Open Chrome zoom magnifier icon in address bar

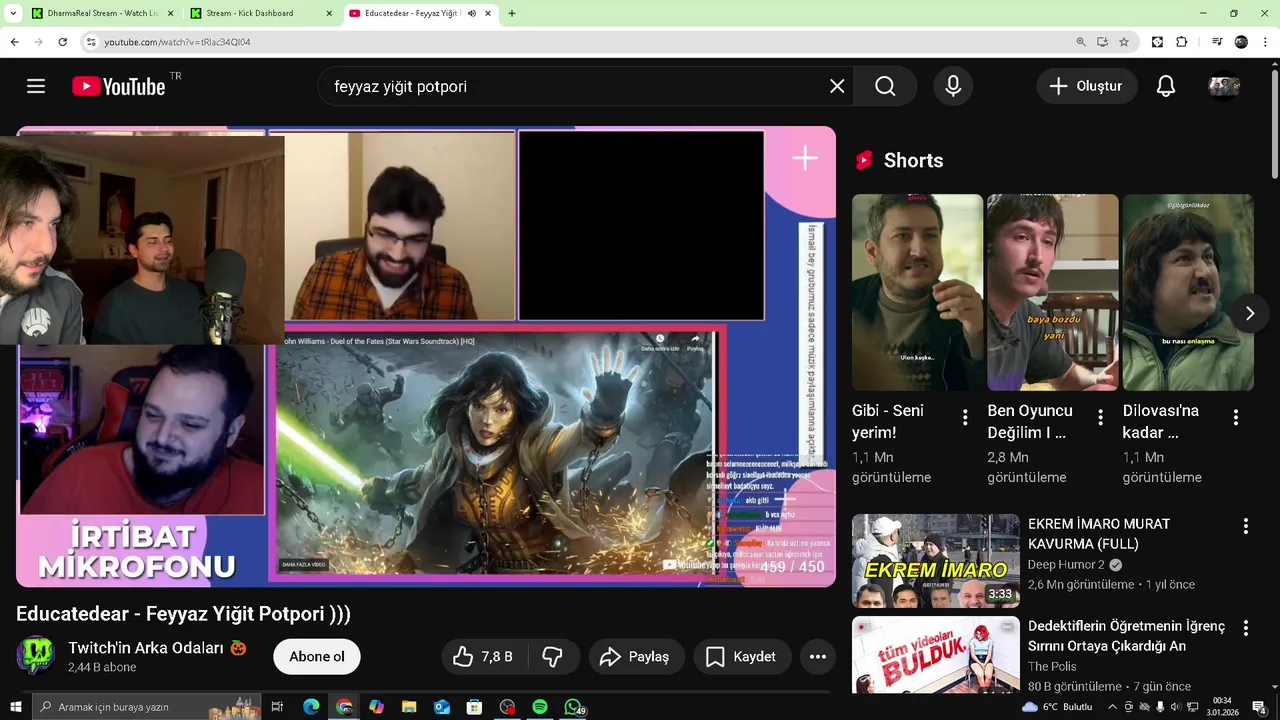pos(1081,42)
